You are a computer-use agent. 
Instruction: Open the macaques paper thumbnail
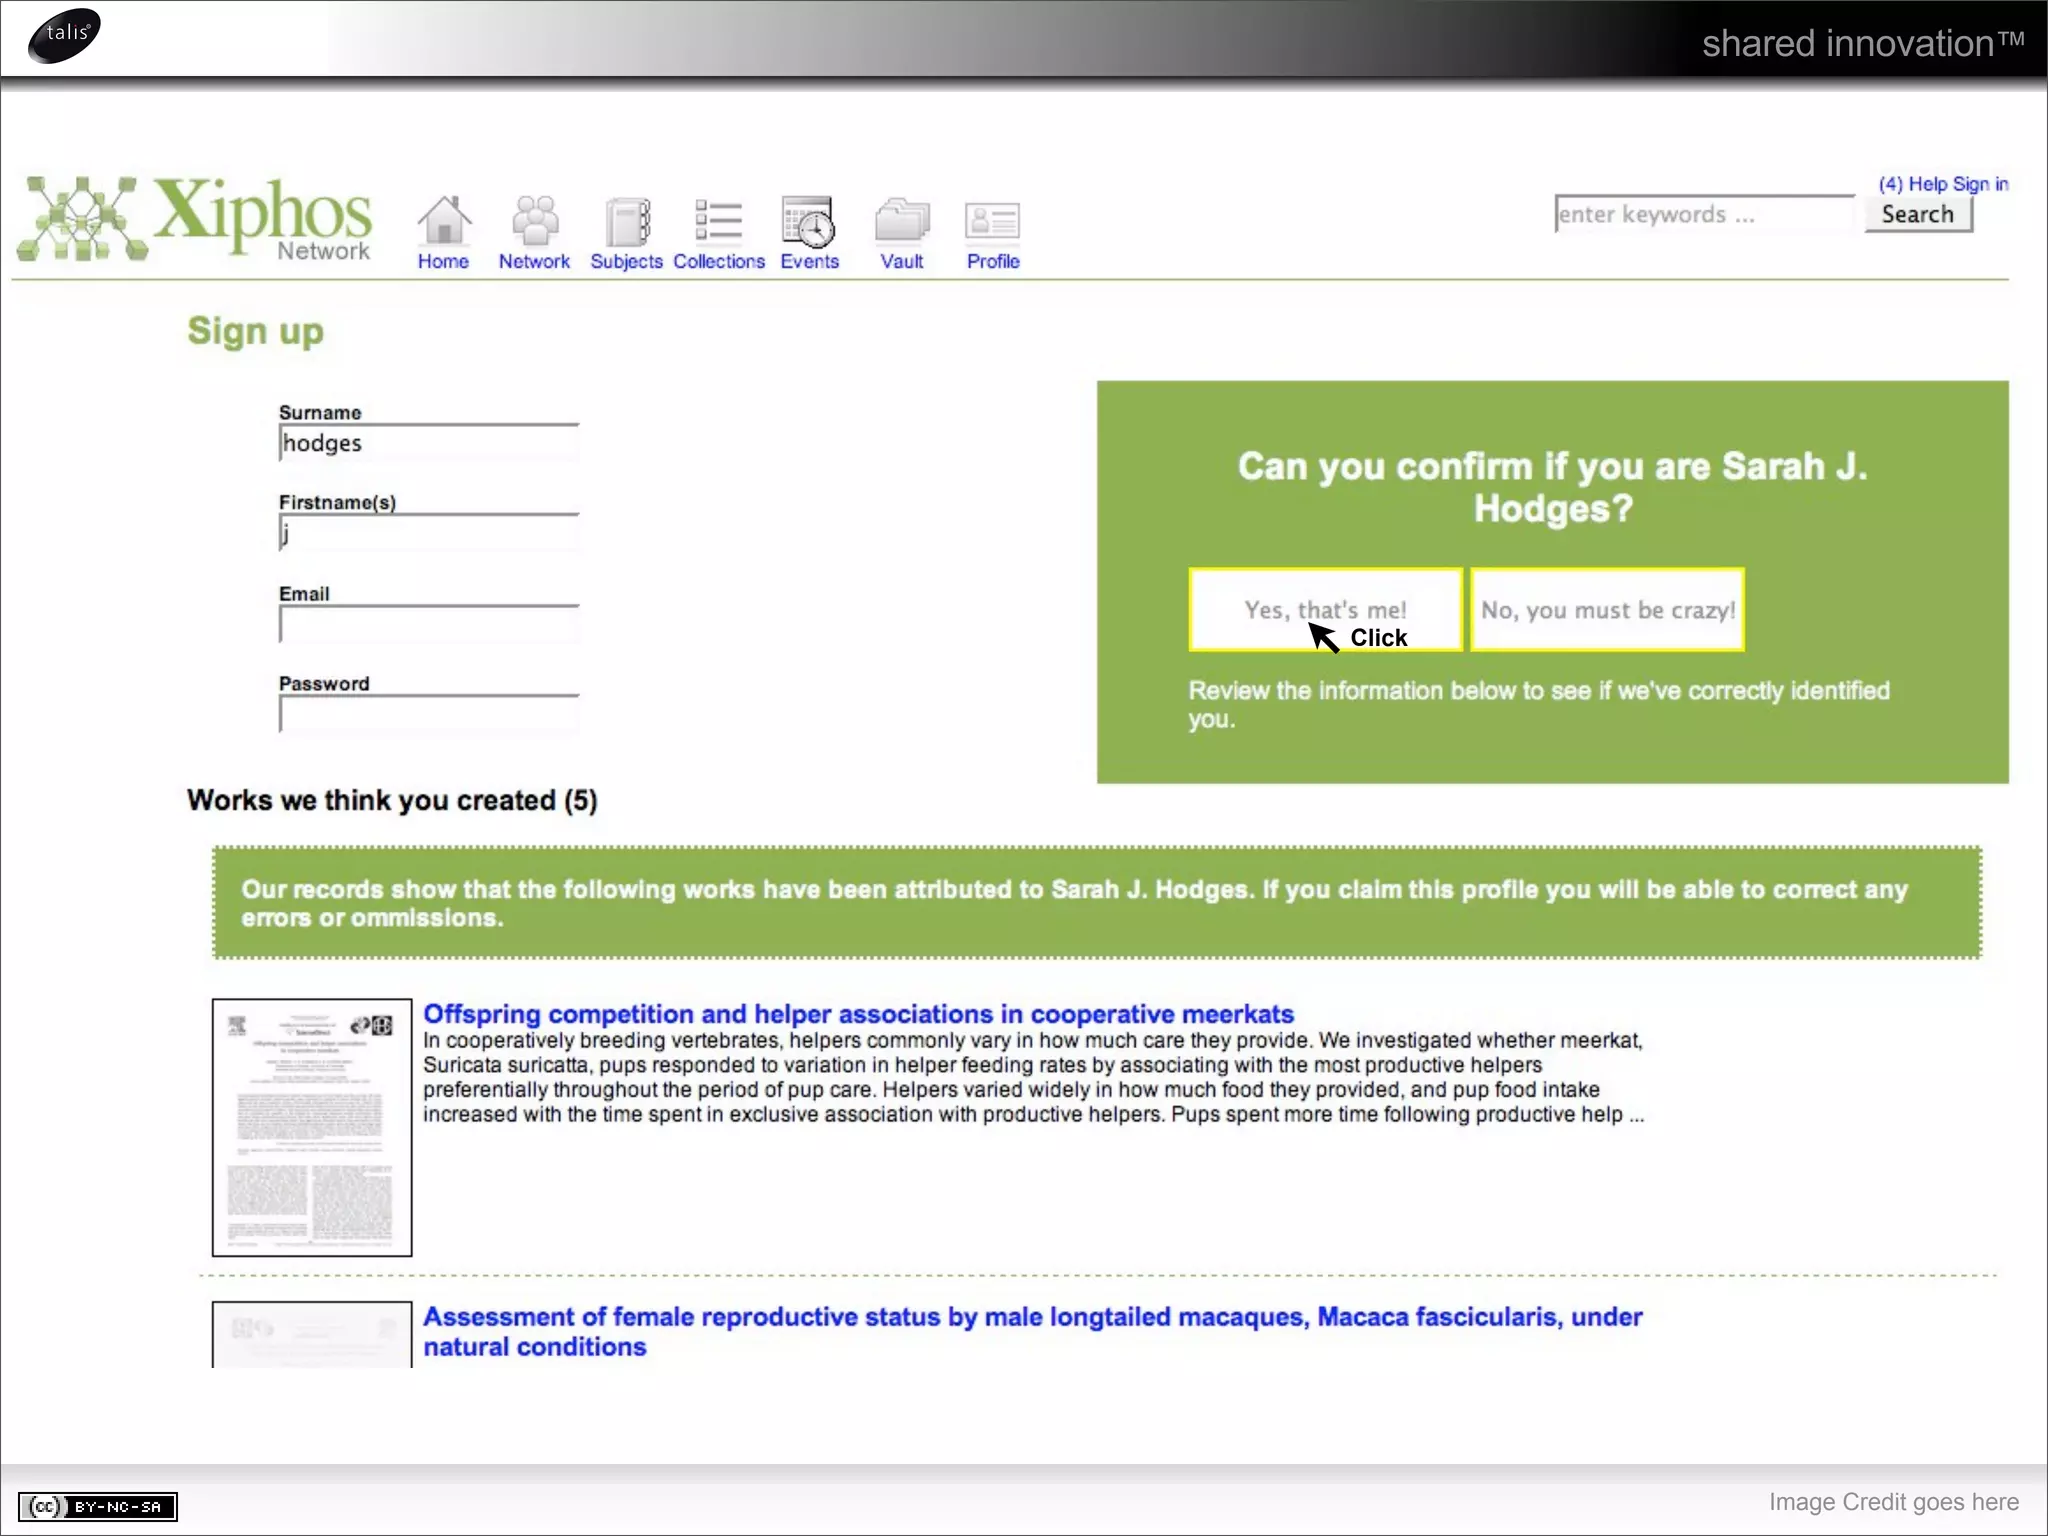312,1334
